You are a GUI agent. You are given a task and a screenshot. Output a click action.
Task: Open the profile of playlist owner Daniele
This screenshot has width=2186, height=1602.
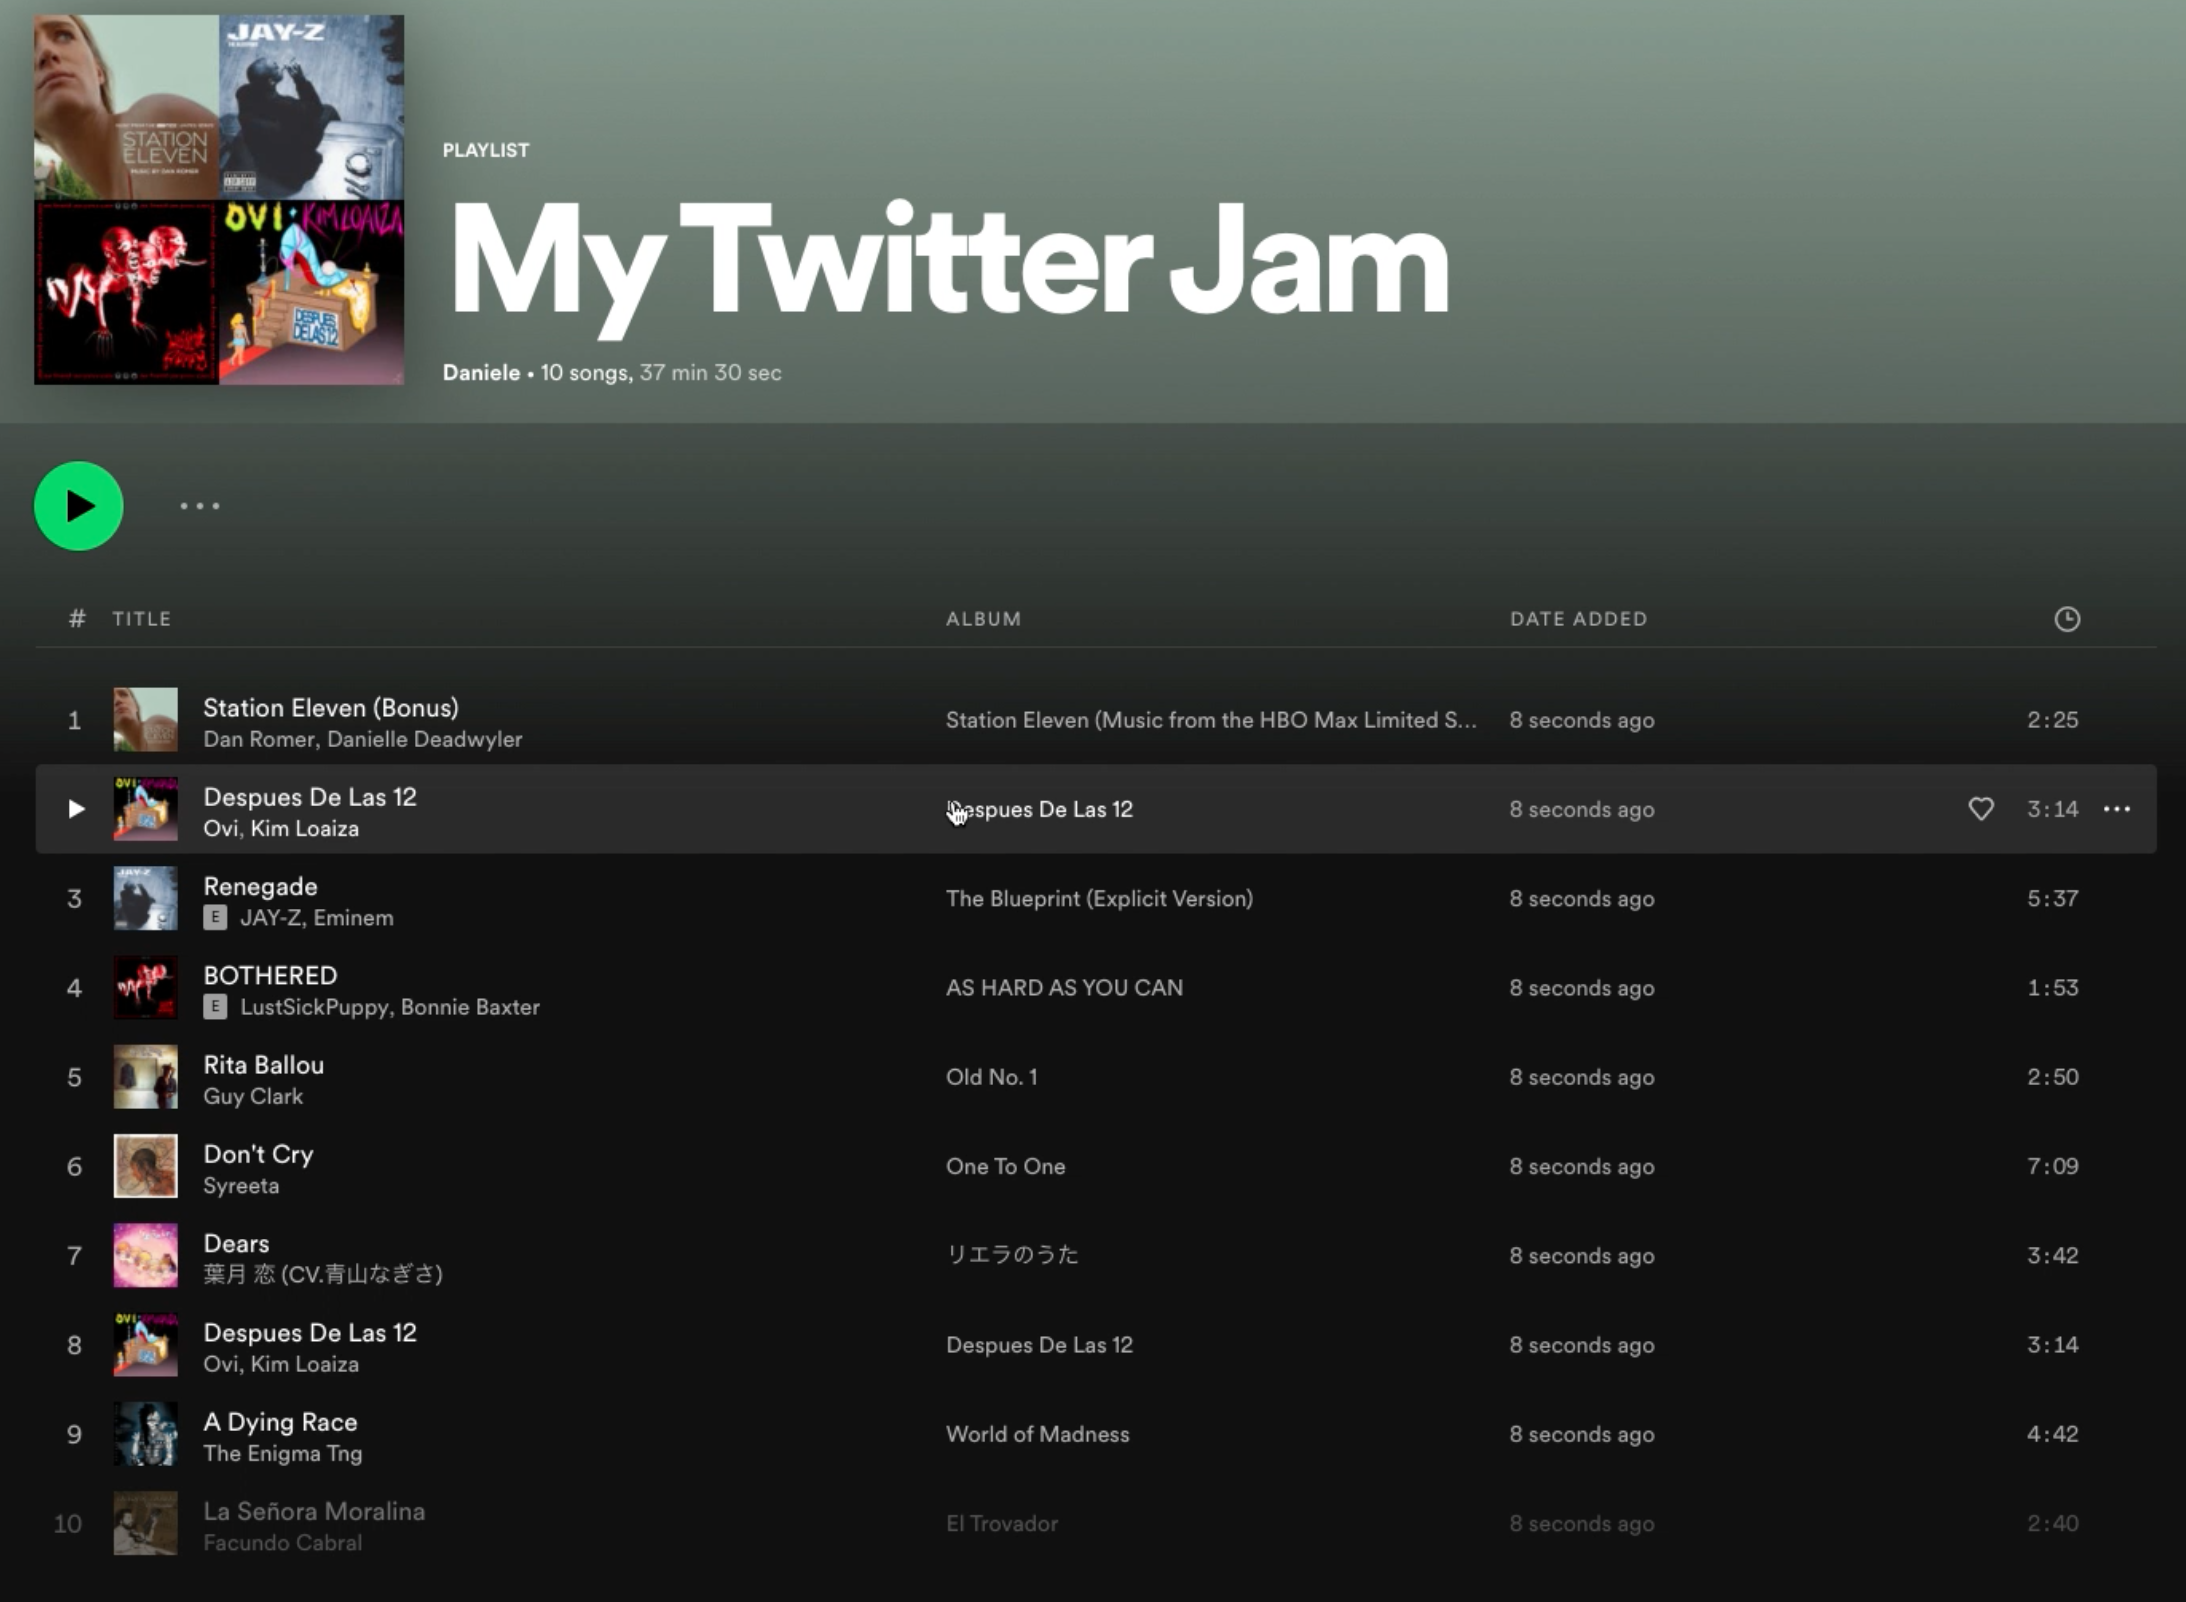(481, 372)
